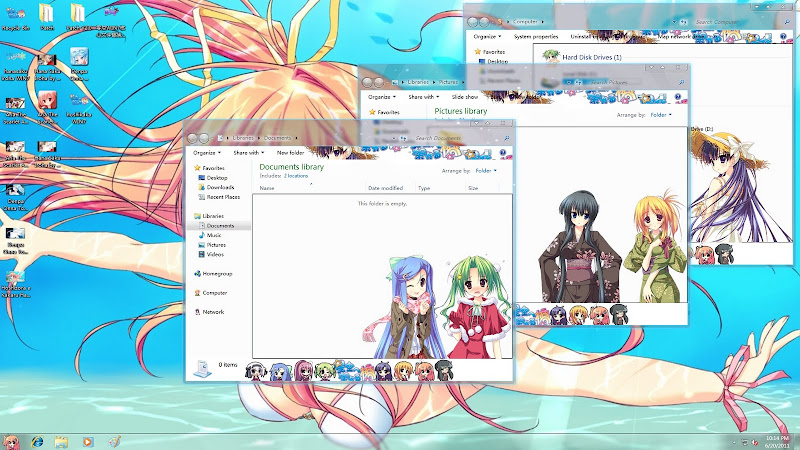Click Forward arrow in the Pictures window
The image size is (800, 450).
click(x=379, y=82)
